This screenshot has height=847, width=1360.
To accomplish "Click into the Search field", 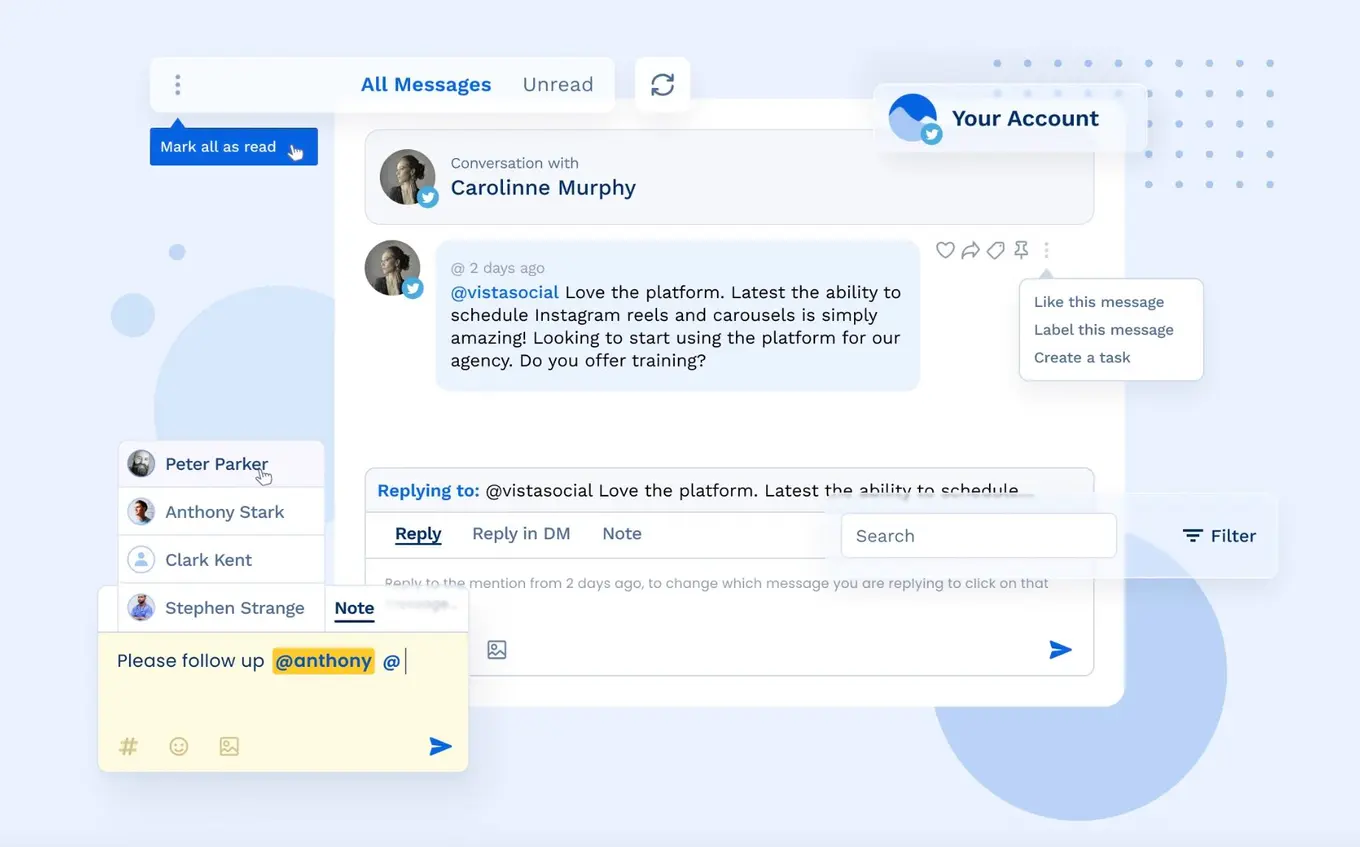I will pos(978,536).
